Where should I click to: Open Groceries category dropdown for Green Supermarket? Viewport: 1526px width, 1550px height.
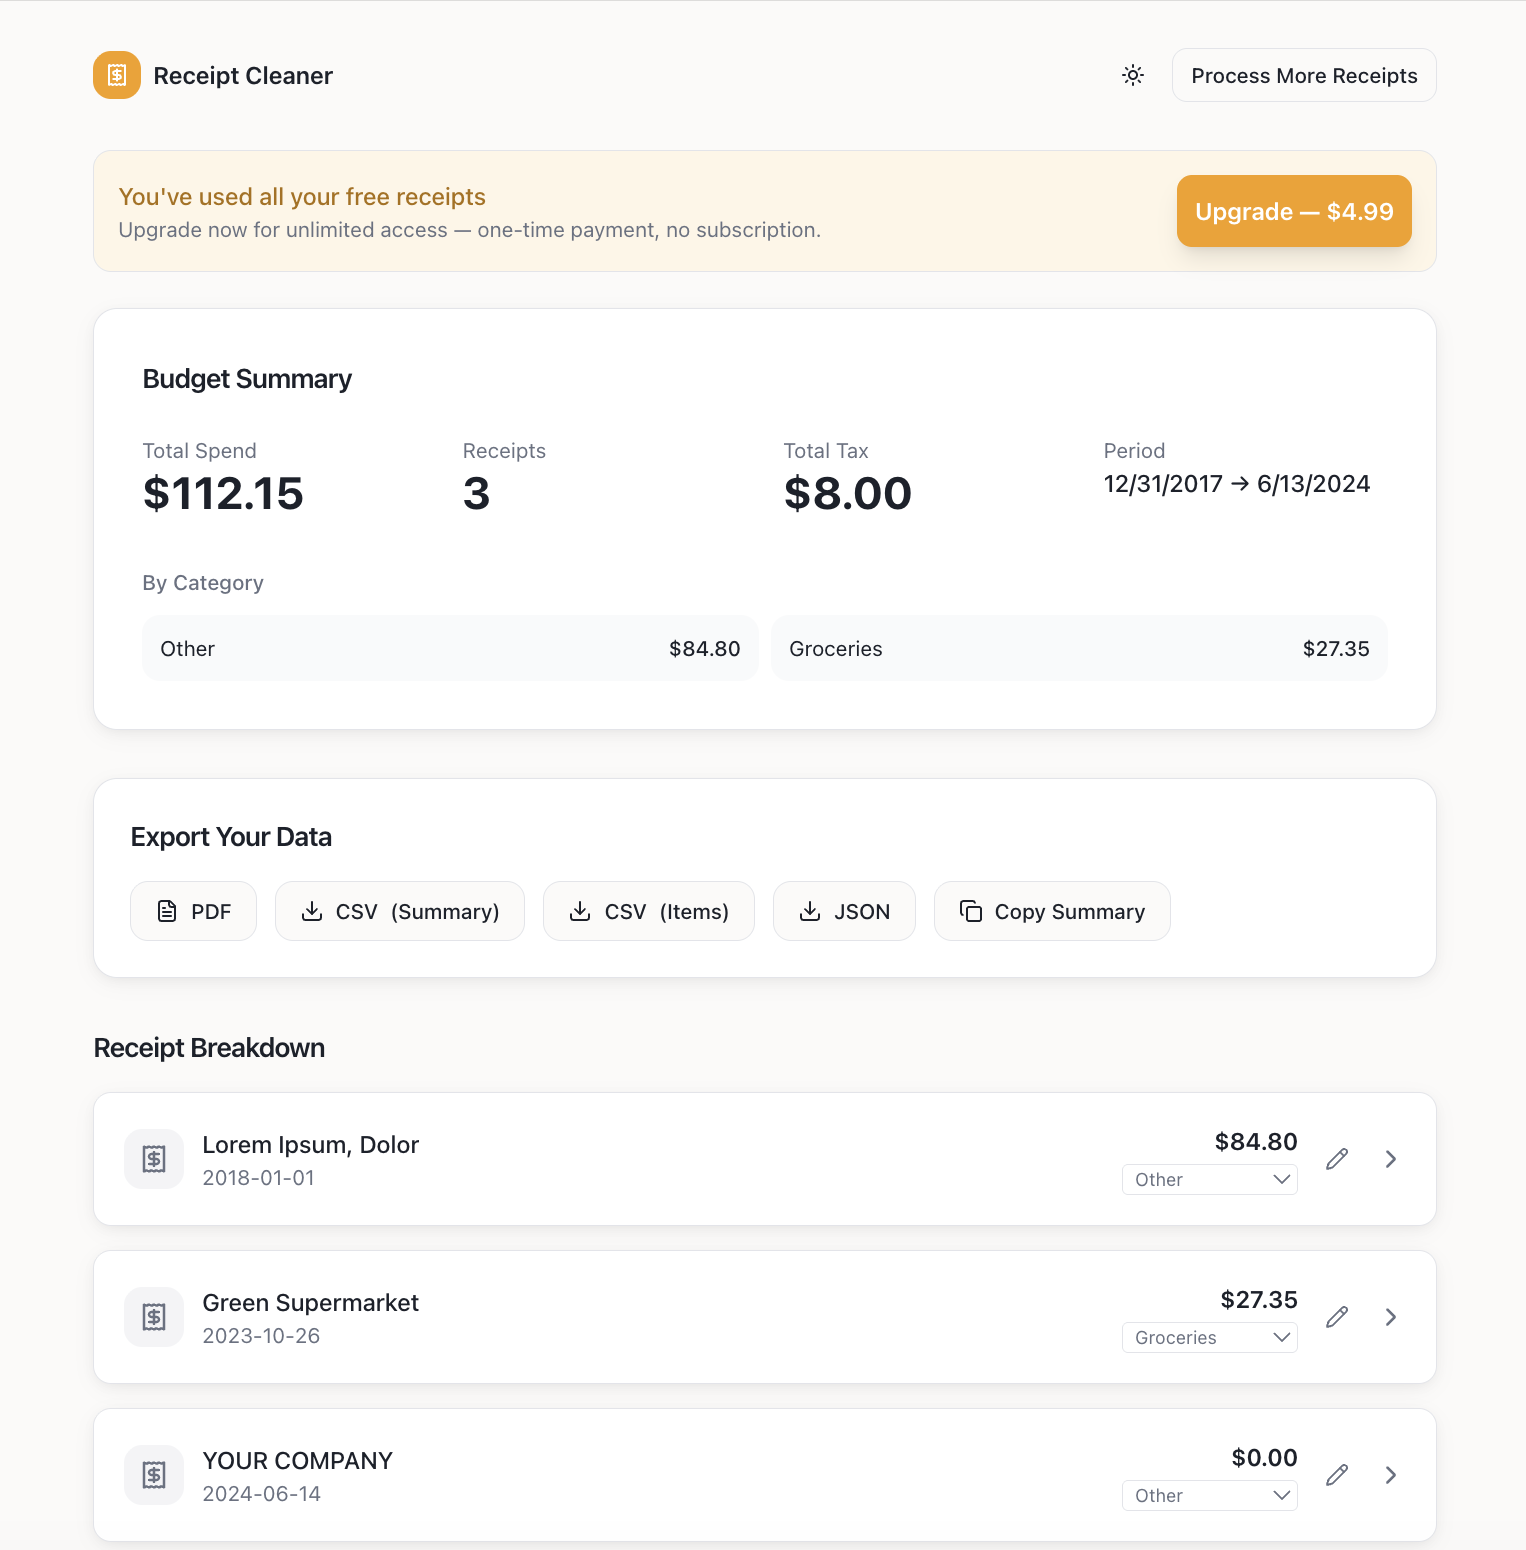pyautogui.click(x=1210, y=1338)
